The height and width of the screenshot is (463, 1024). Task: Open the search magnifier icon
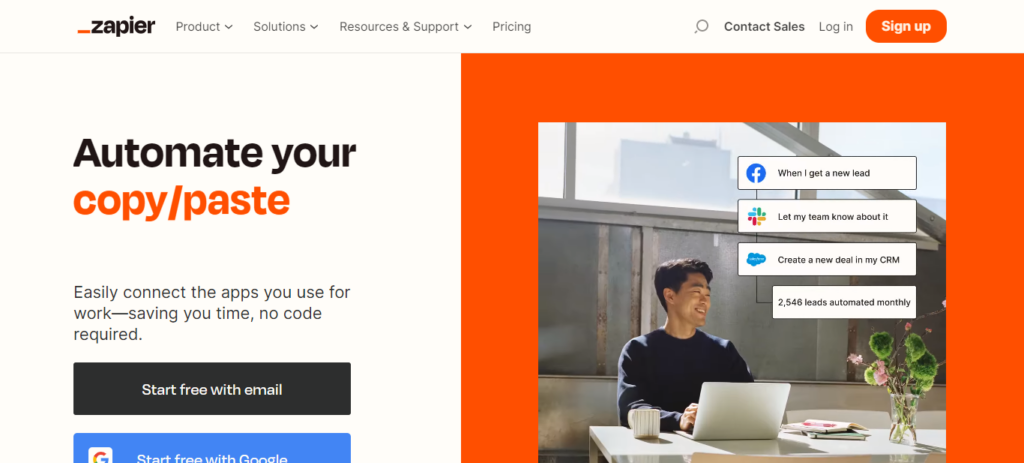pos(701,27)
